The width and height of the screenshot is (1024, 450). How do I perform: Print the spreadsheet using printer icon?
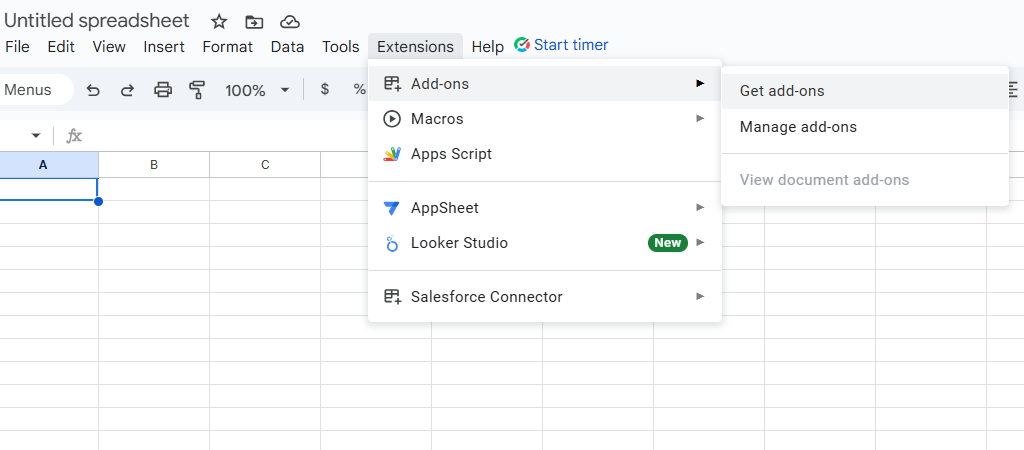click(x=163, y=90)
